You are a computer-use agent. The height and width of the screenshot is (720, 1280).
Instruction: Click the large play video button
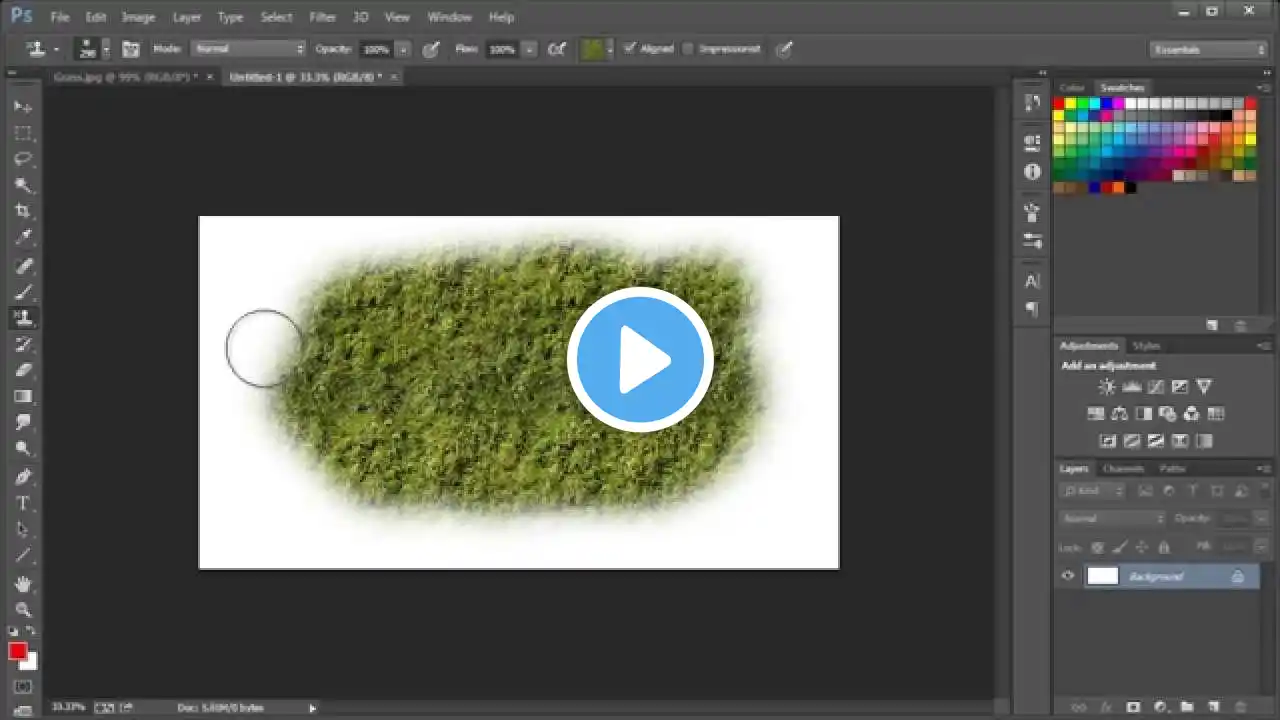pyautogui.click(x=640, y=360)
